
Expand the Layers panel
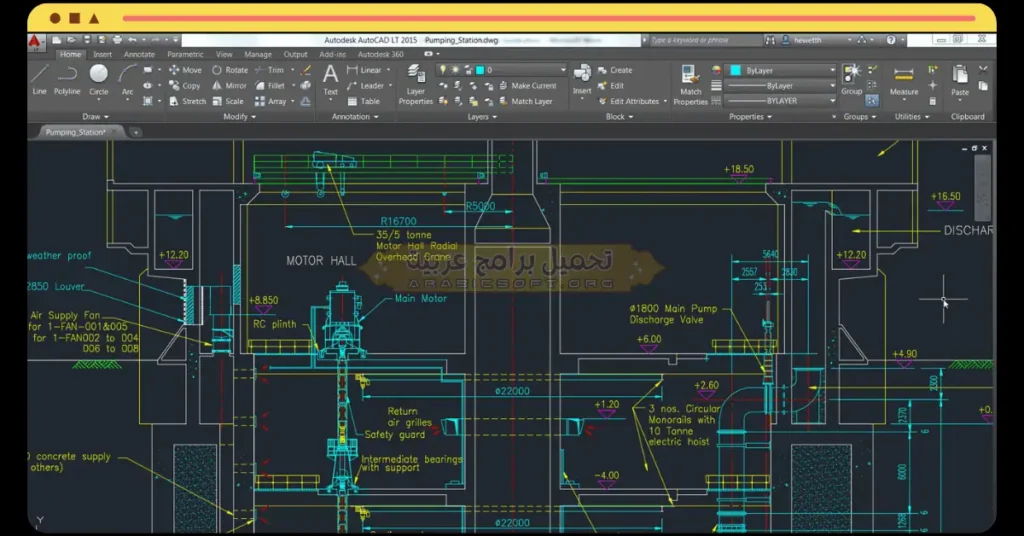(482, 116)
